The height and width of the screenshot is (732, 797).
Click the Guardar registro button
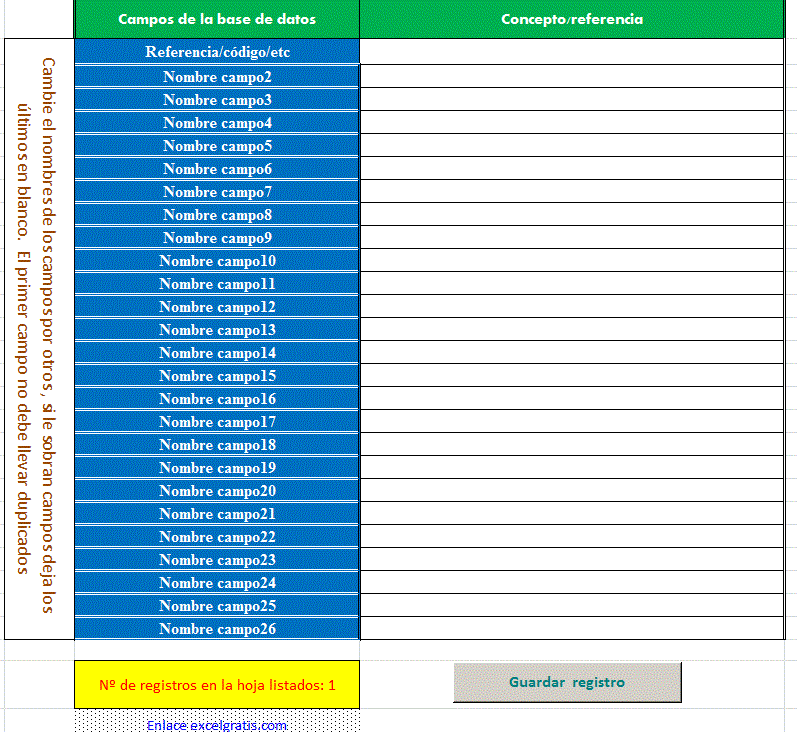[x=567, y=682]
